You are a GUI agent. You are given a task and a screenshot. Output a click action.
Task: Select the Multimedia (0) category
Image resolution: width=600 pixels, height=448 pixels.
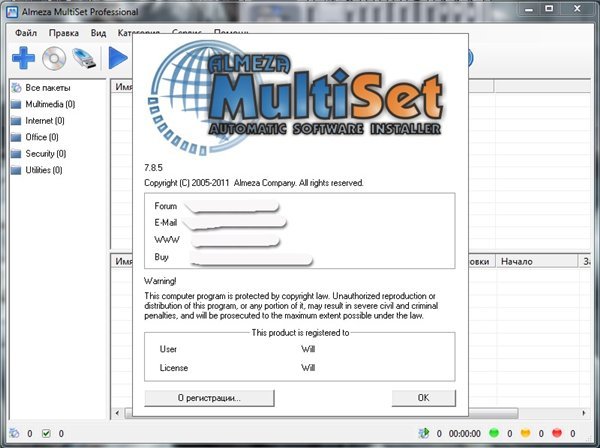50,104
